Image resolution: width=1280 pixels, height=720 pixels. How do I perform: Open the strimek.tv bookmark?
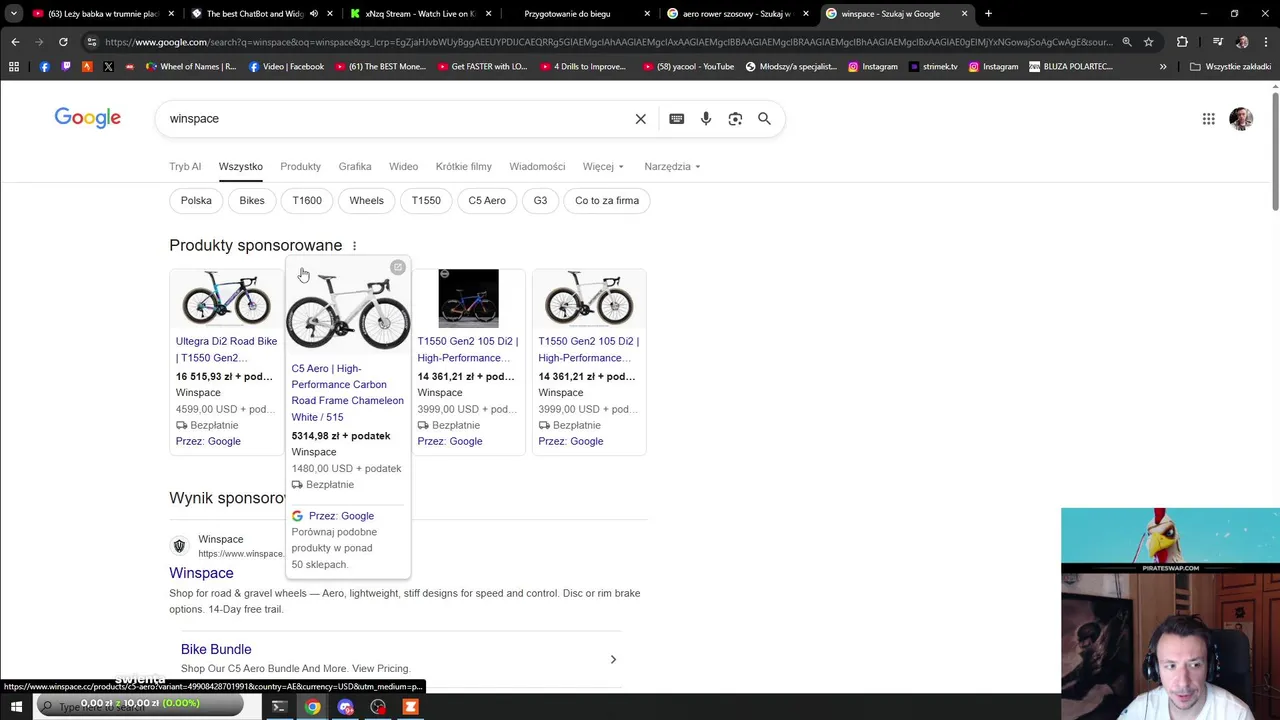pos(933,67)
